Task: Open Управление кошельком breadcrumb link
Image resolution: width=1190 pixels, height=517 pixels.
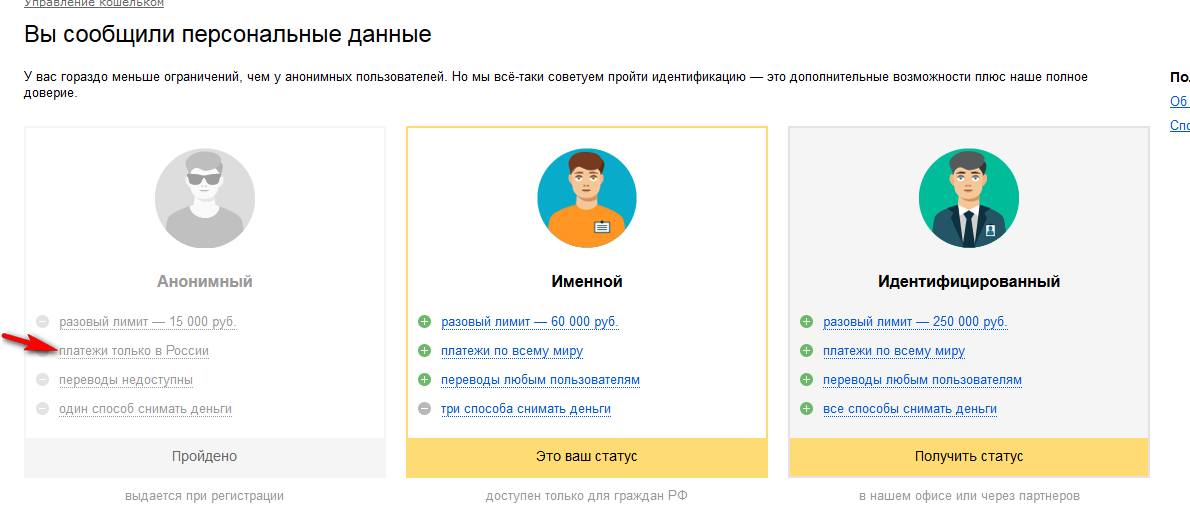Action: [x=94, y=4]
